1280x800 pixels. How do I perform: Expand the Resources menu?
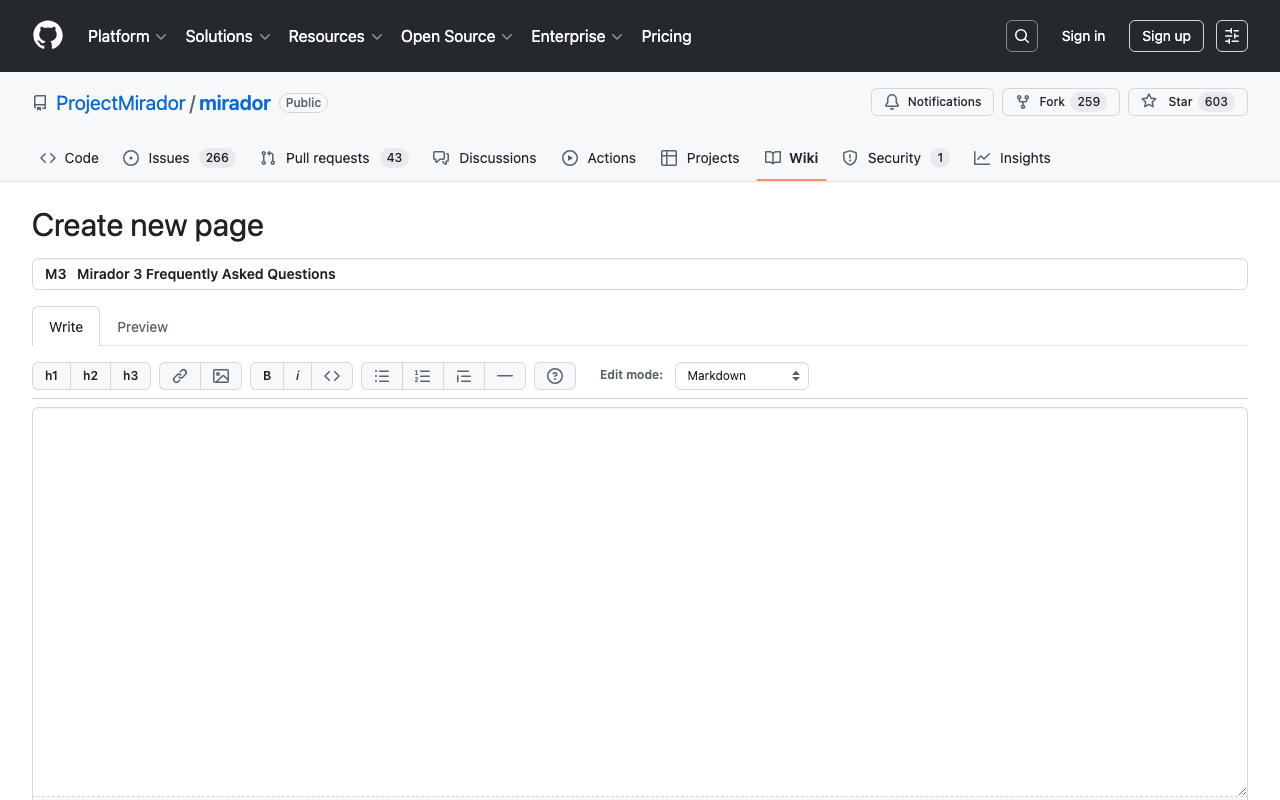click(x=334, y=36)
